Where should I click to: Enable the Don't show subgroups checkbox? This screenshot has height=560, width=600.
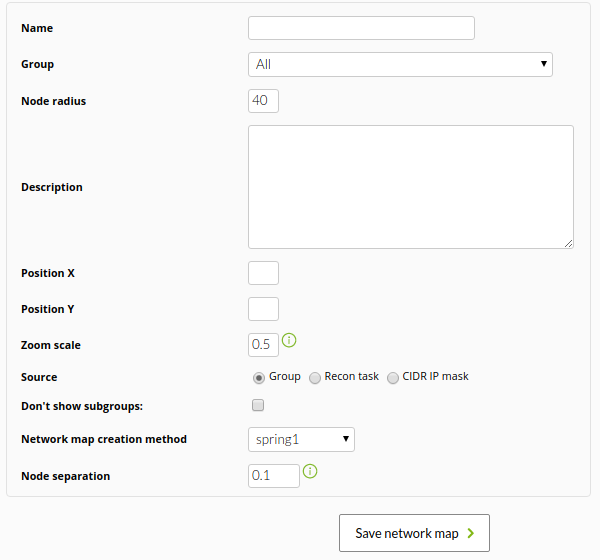(x=258, y=405)
